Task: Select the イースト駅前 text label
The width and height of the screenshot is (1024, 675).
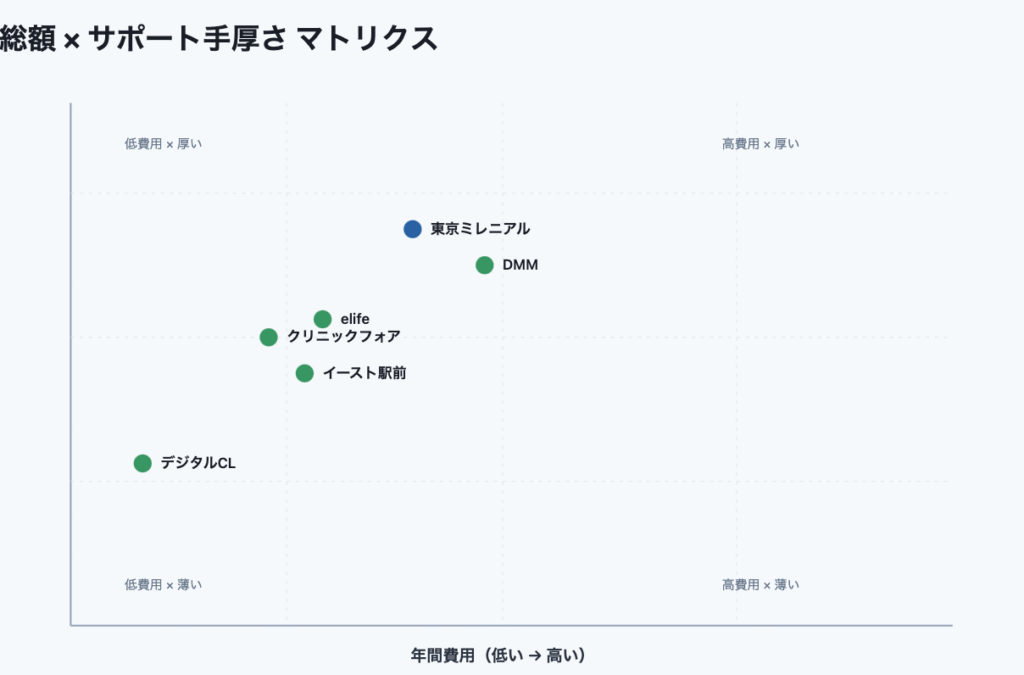Action: [364, 373]
